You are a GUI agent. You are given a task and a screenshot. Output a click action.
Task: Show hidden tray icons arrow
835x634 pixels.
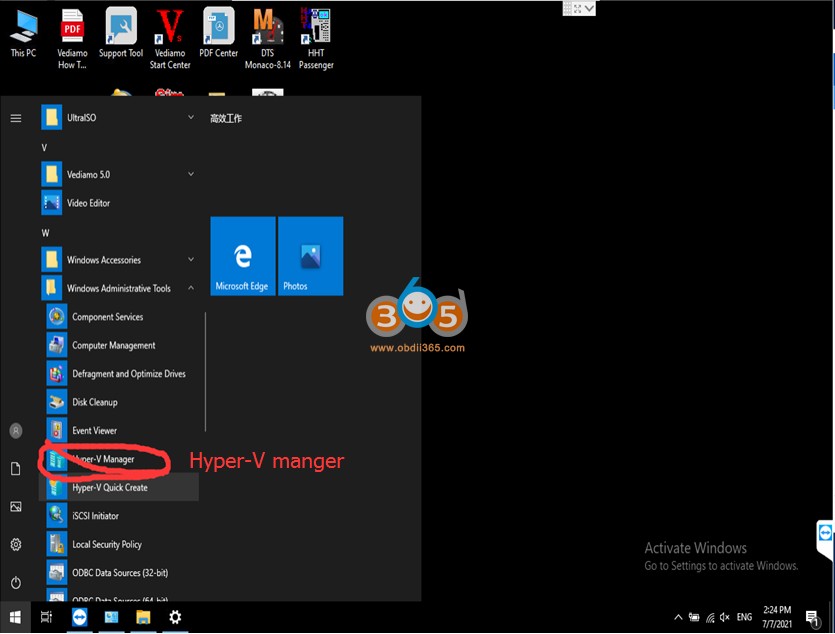coord(678,617)
